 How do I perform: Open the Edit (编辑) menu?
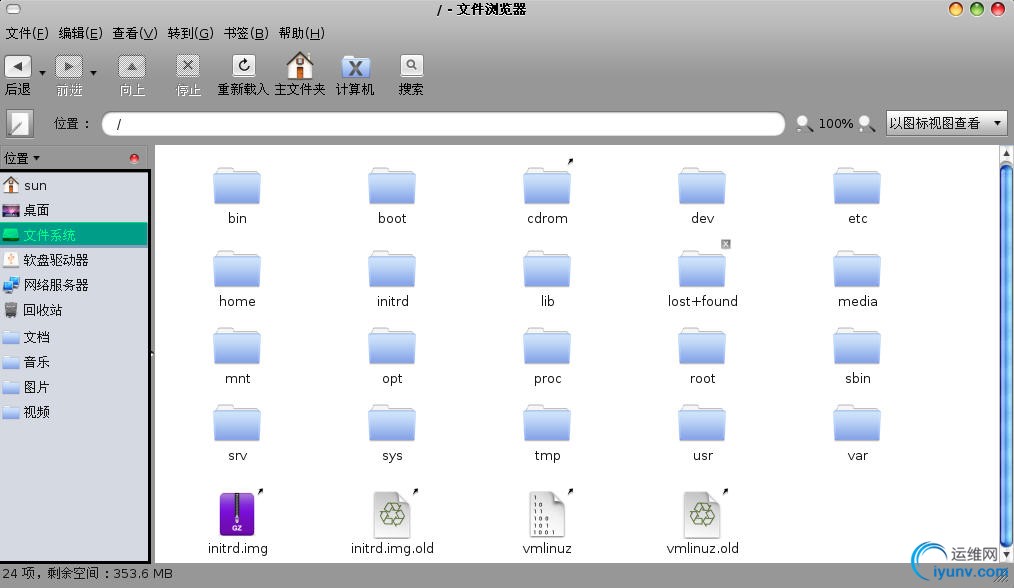click(x=80, y=33)
